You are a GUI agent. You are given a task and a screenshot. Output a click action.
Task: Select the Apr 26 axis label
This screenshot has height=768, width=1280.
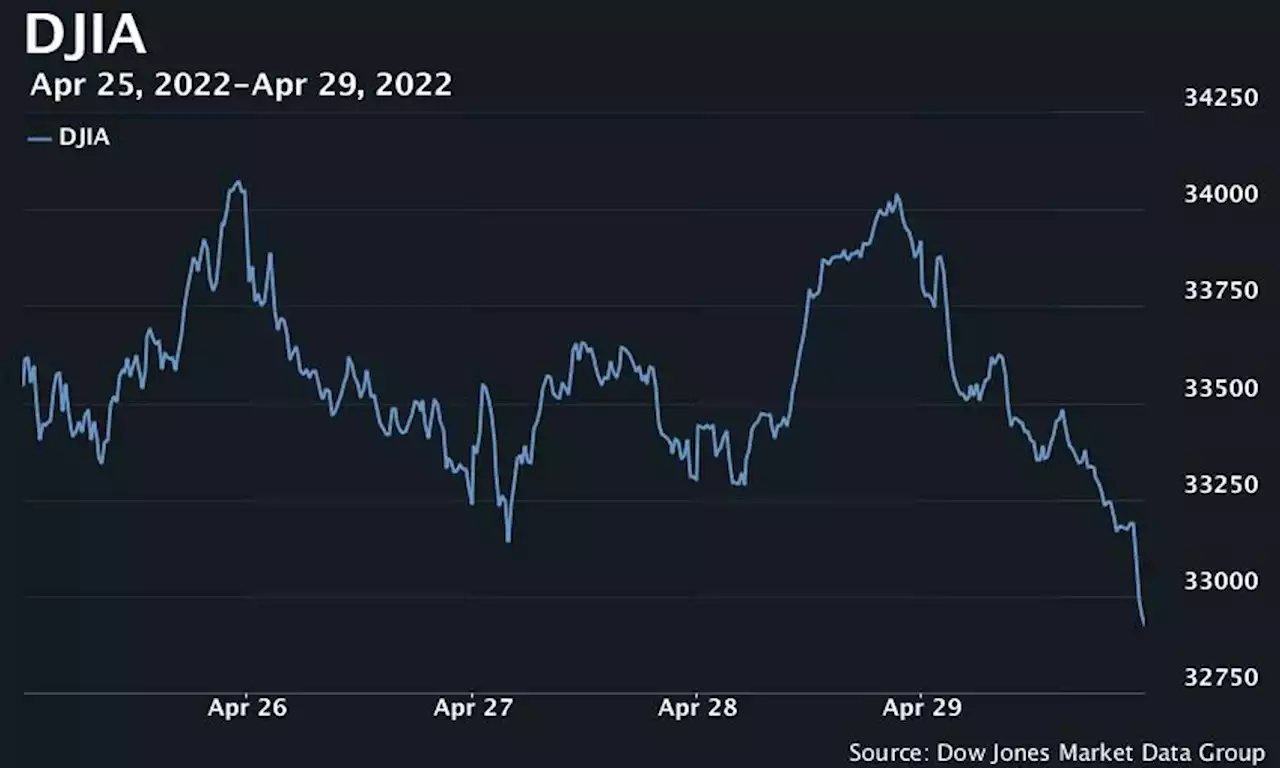(247, 708)
